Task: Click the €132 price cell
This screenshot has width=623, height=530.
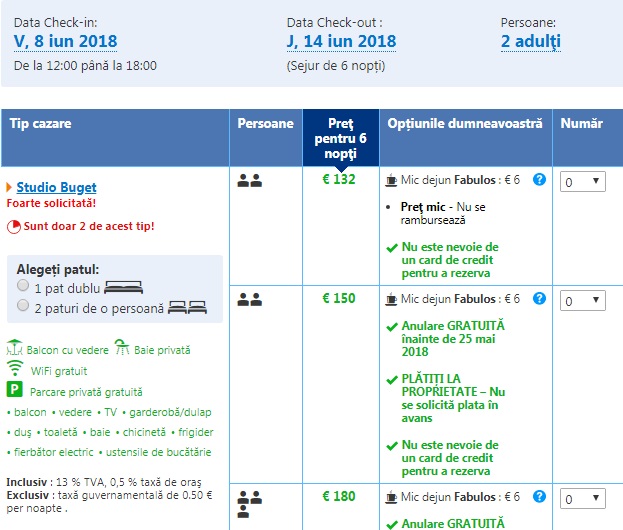Action: pyautogui.click(x=341, y=180)
